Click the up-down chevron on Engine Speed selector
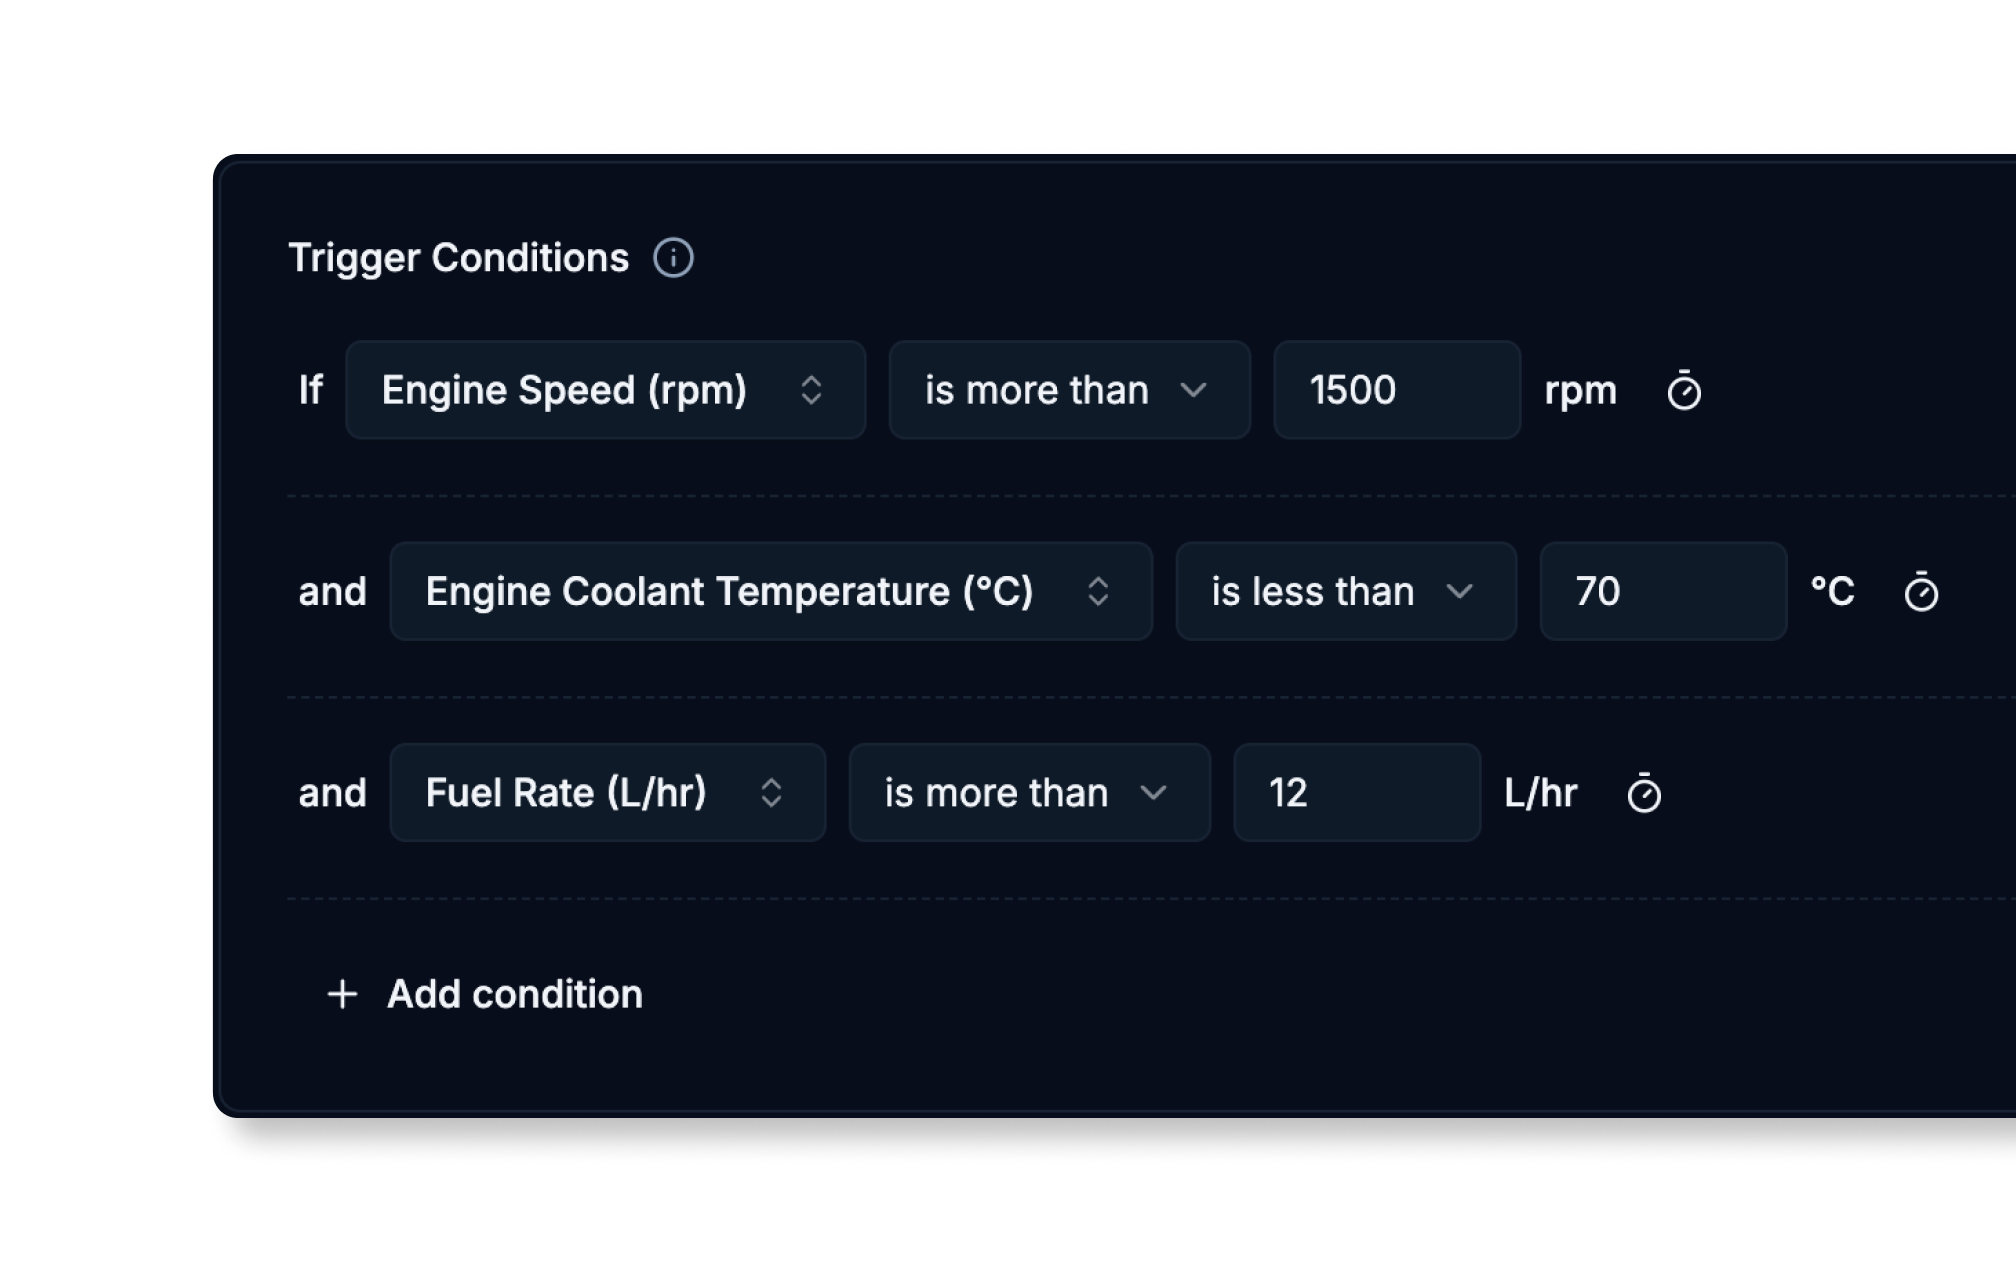Viewport: 2016px width, 1272px height. coord(813,390)
